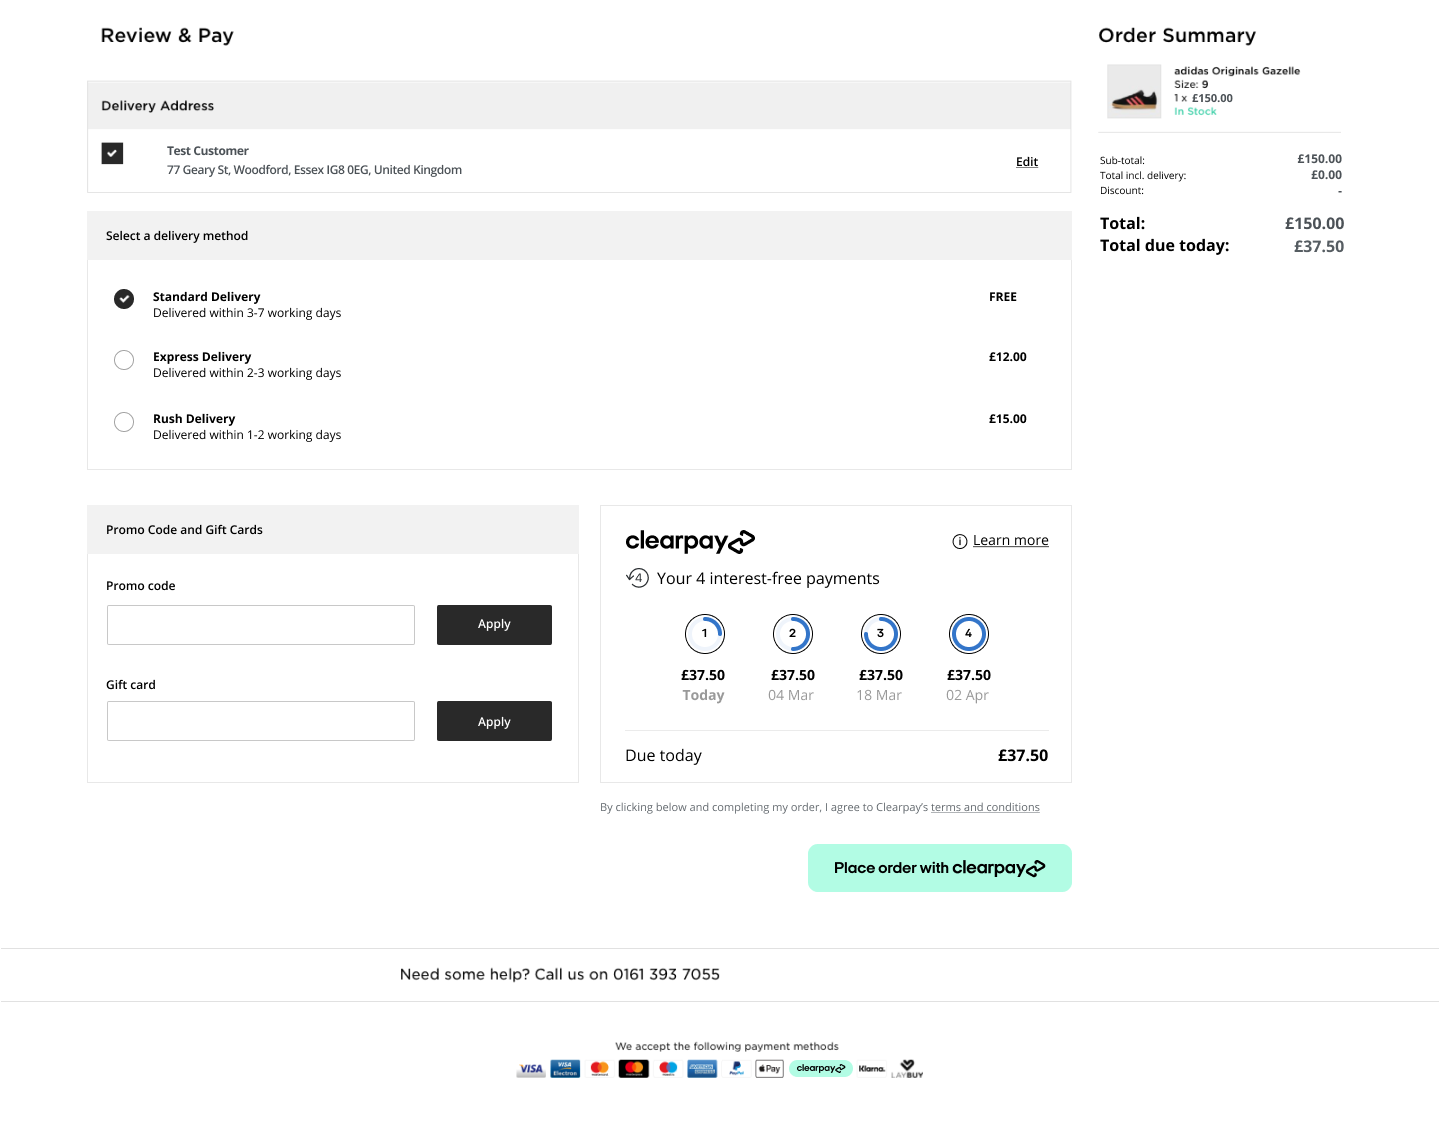Image resolution: width=1440 pixels, height=1145 pixels.
Task: Select Standard Delivery radio option
Action: [x=124, y=299]
